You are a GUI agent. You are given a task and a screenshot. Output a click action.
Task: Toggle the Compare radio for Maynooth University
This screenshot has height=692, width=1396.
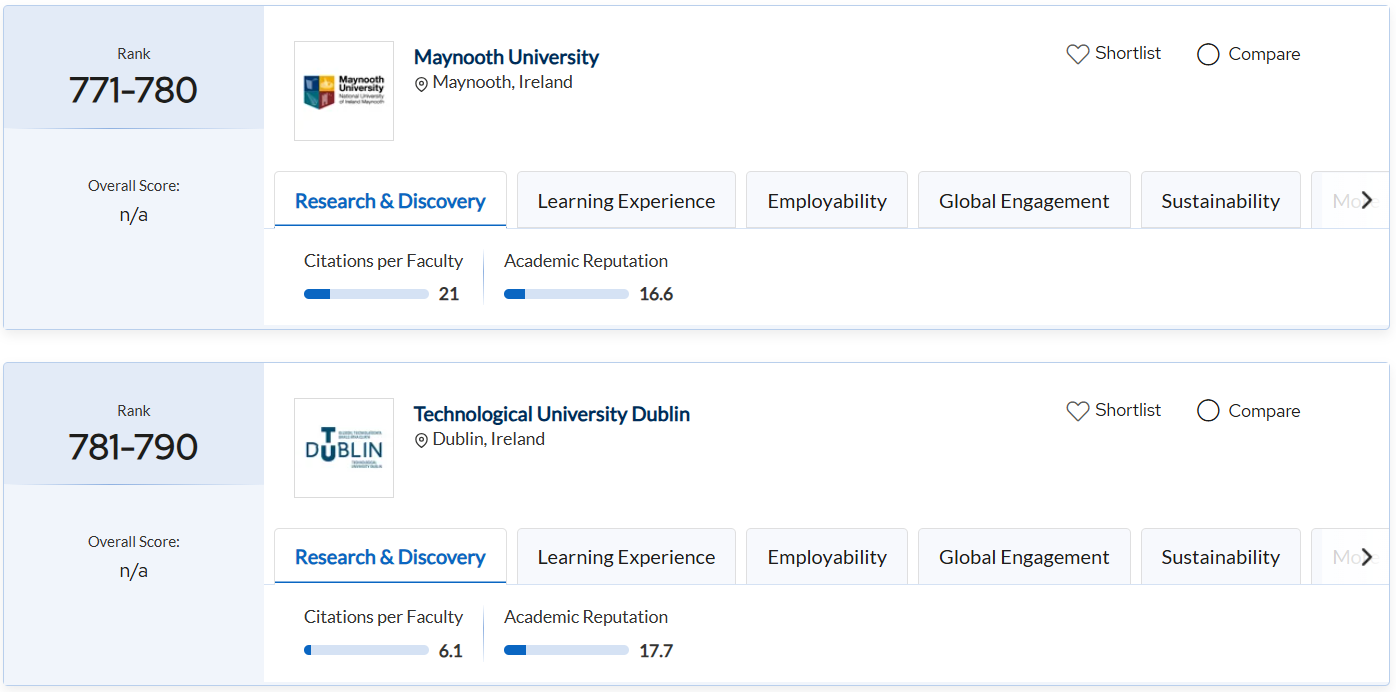[1208, 54]
